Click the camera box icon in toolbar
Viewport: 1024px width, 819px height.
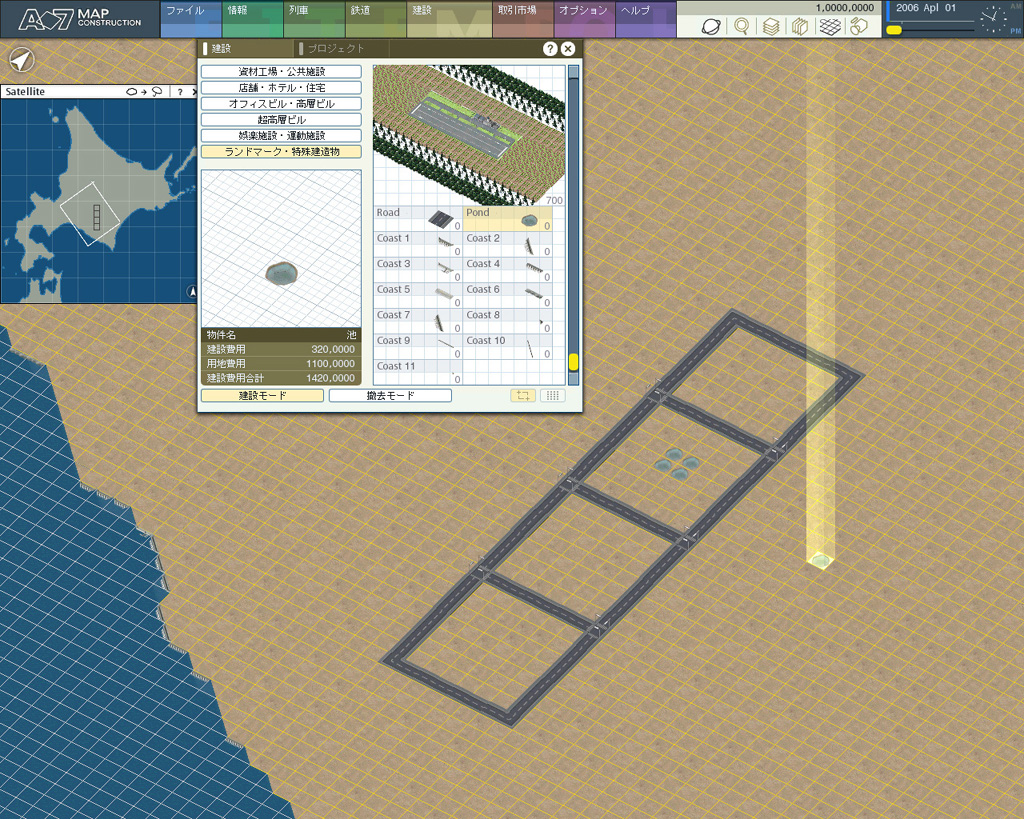(859, 26)
